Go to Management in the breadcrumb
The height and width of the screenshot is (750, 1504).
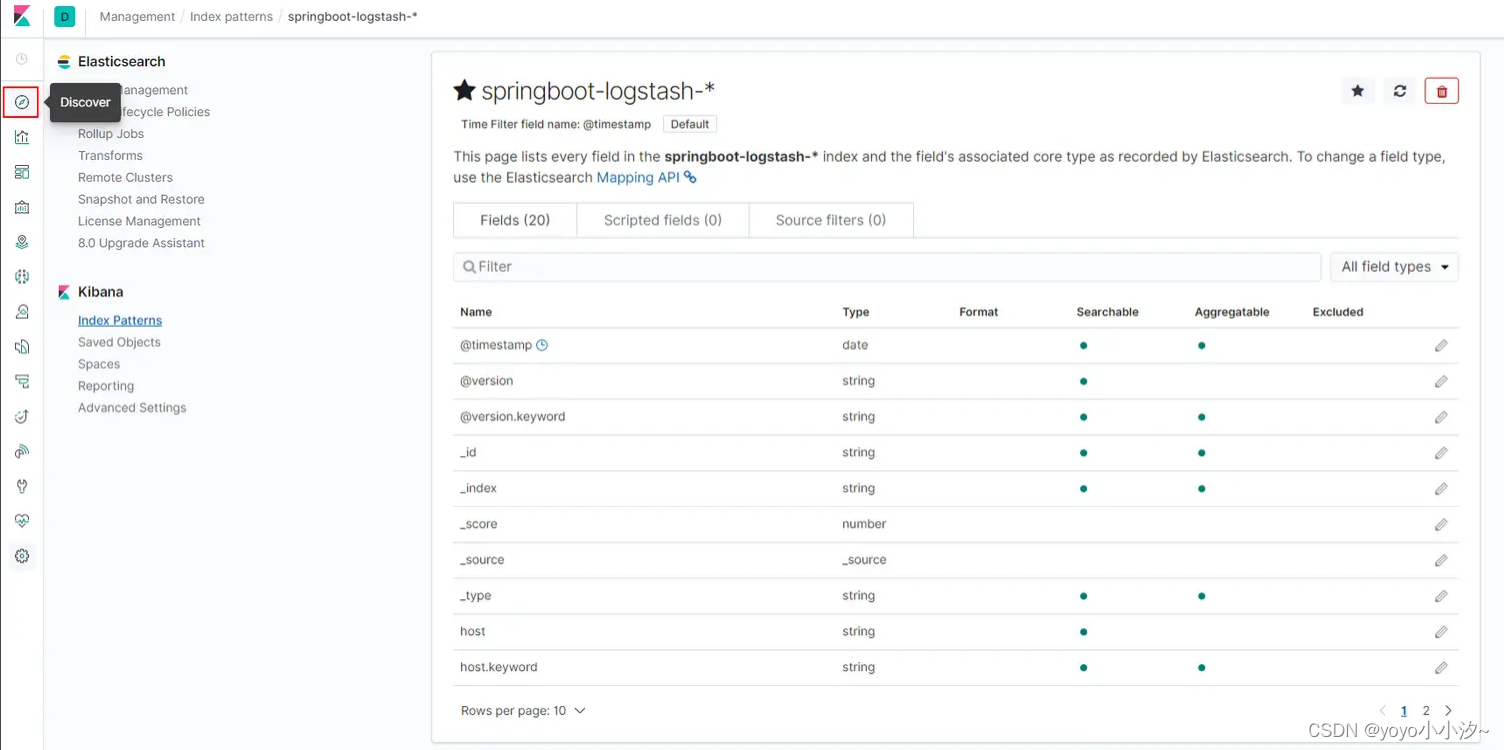[x=137, y=17]
